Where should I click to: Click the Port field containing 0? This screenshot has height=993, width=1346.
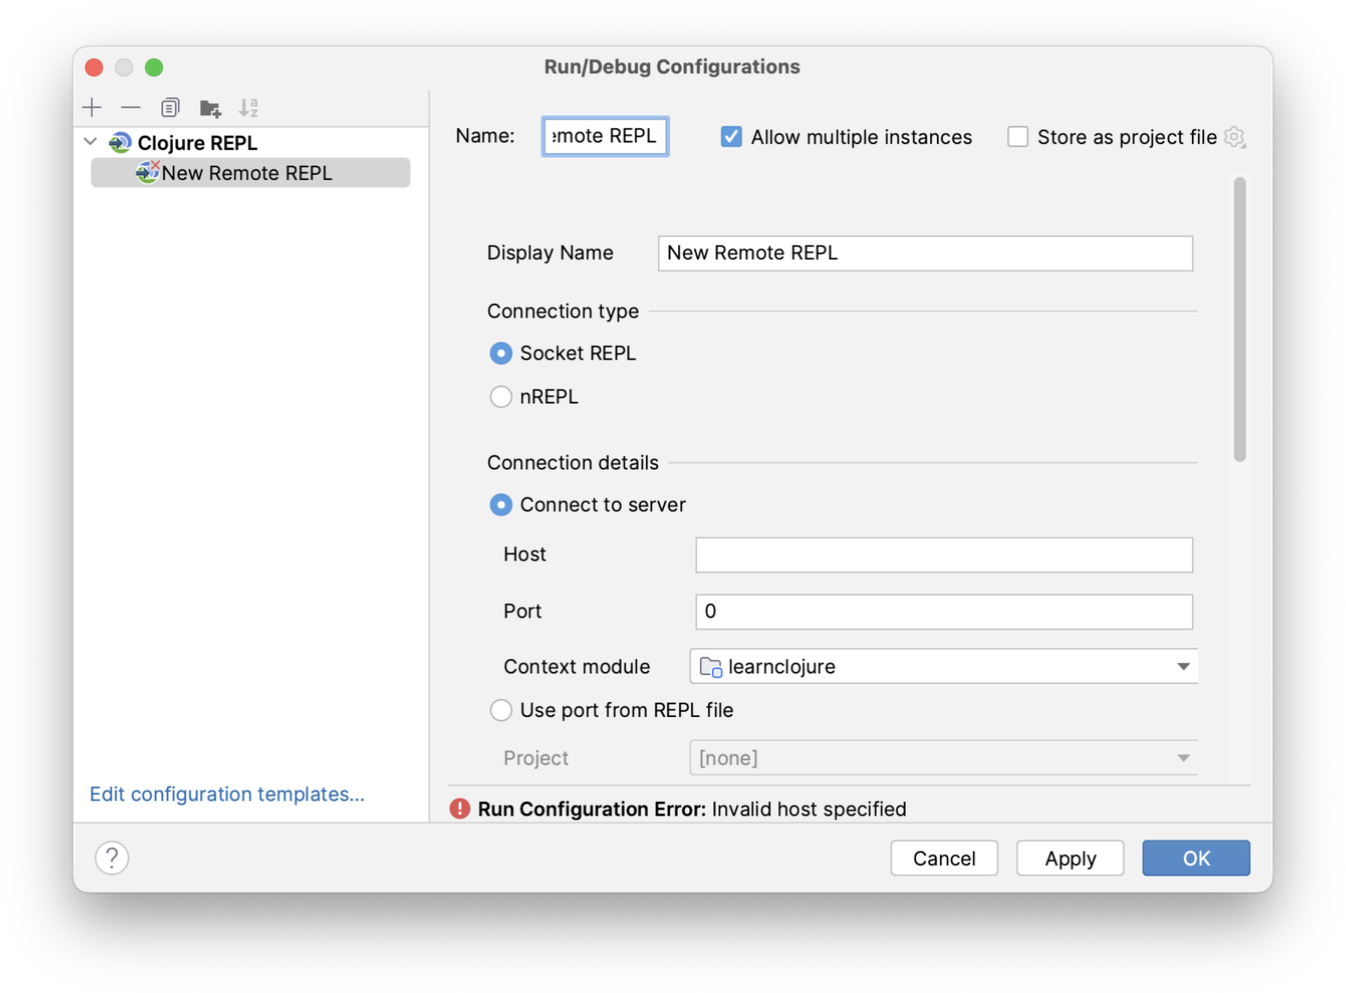pyautogui.click(x=944, y=612)
